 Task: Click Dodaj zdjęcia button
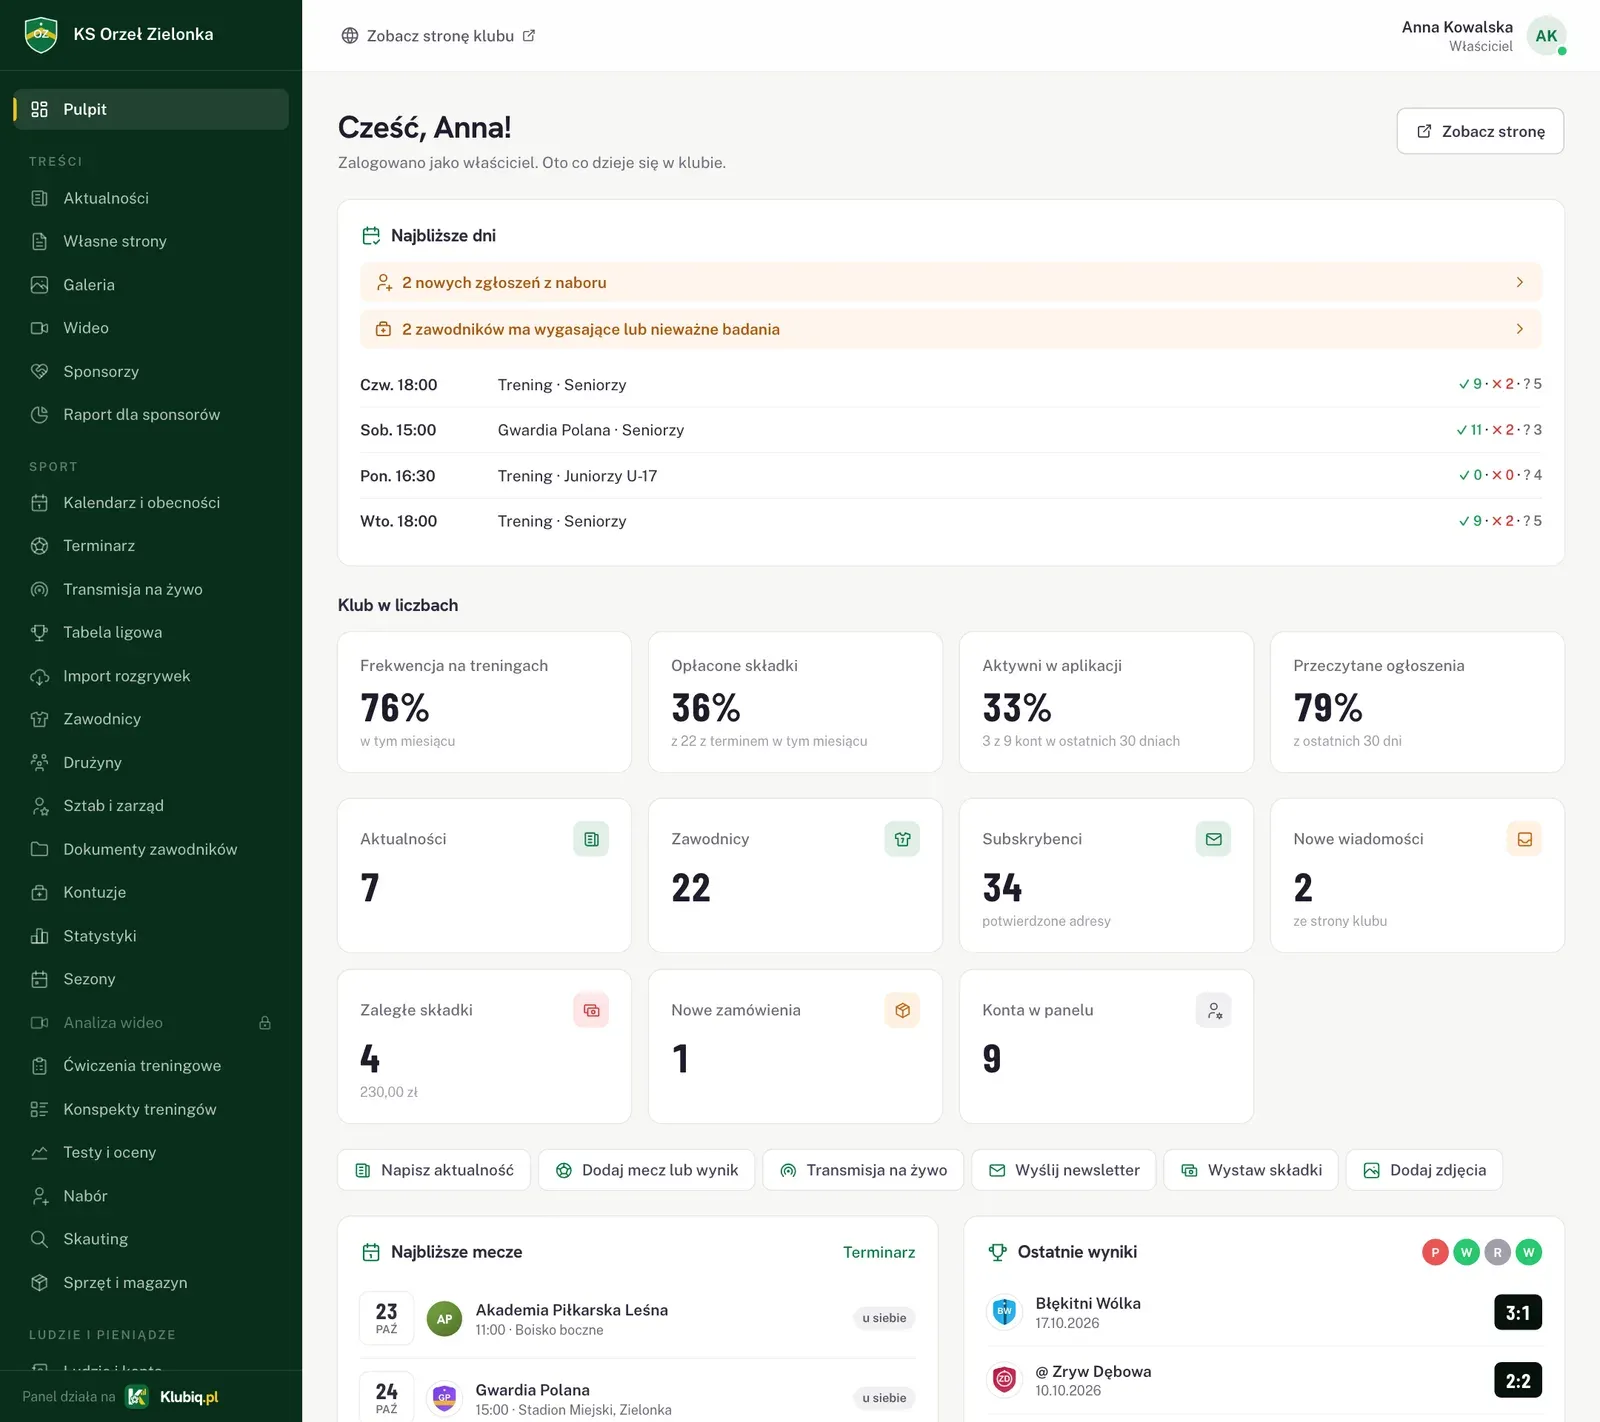pyautogui.click(x=1425, y=1170)
